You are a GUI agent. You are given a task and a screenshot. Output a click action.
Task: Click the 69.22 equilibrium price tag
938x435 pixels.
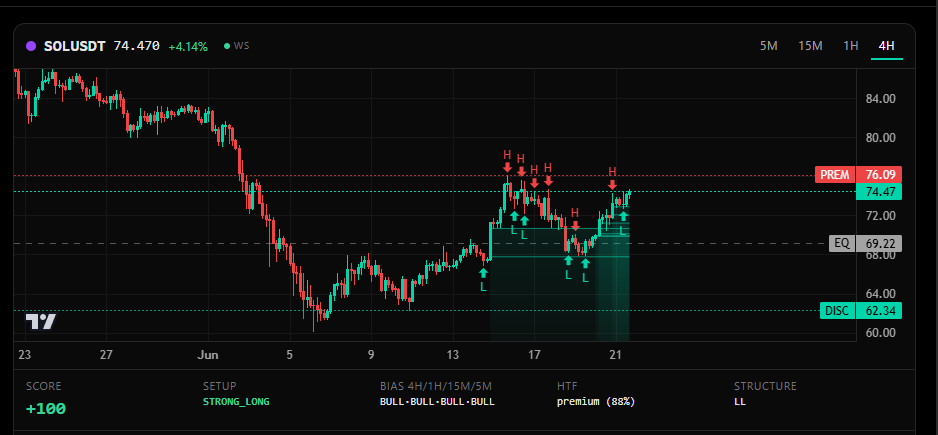point(879,244)
